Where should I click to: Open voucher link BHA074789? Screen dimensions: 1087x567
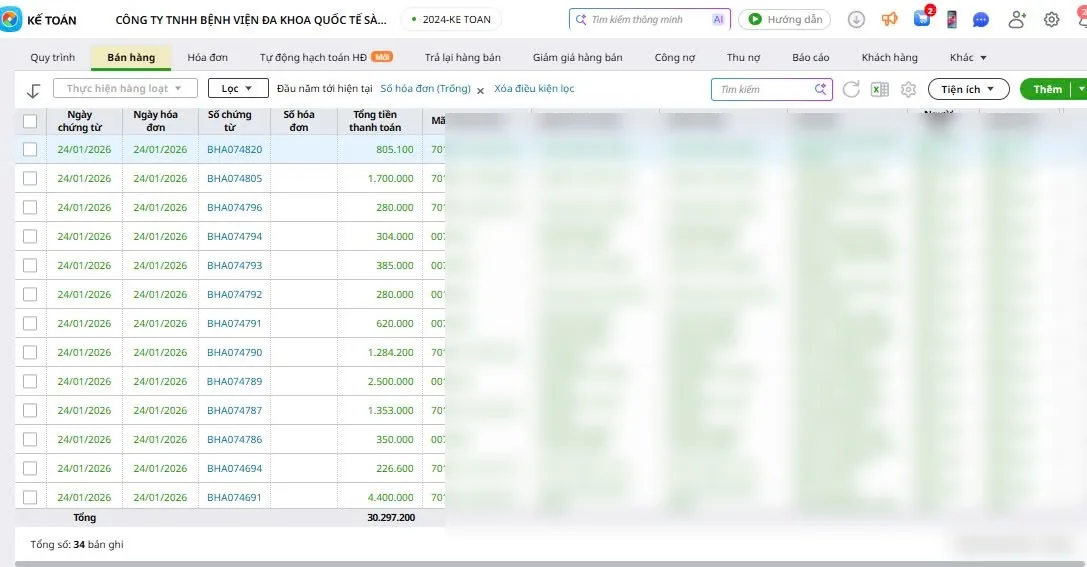(x=234, y=381)
